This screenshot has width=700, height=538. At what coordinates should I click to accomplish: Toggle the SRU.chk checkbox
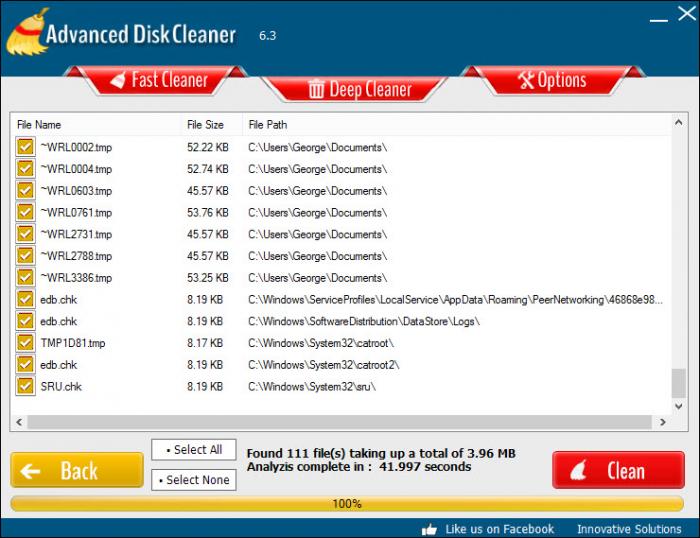(25, 386)
